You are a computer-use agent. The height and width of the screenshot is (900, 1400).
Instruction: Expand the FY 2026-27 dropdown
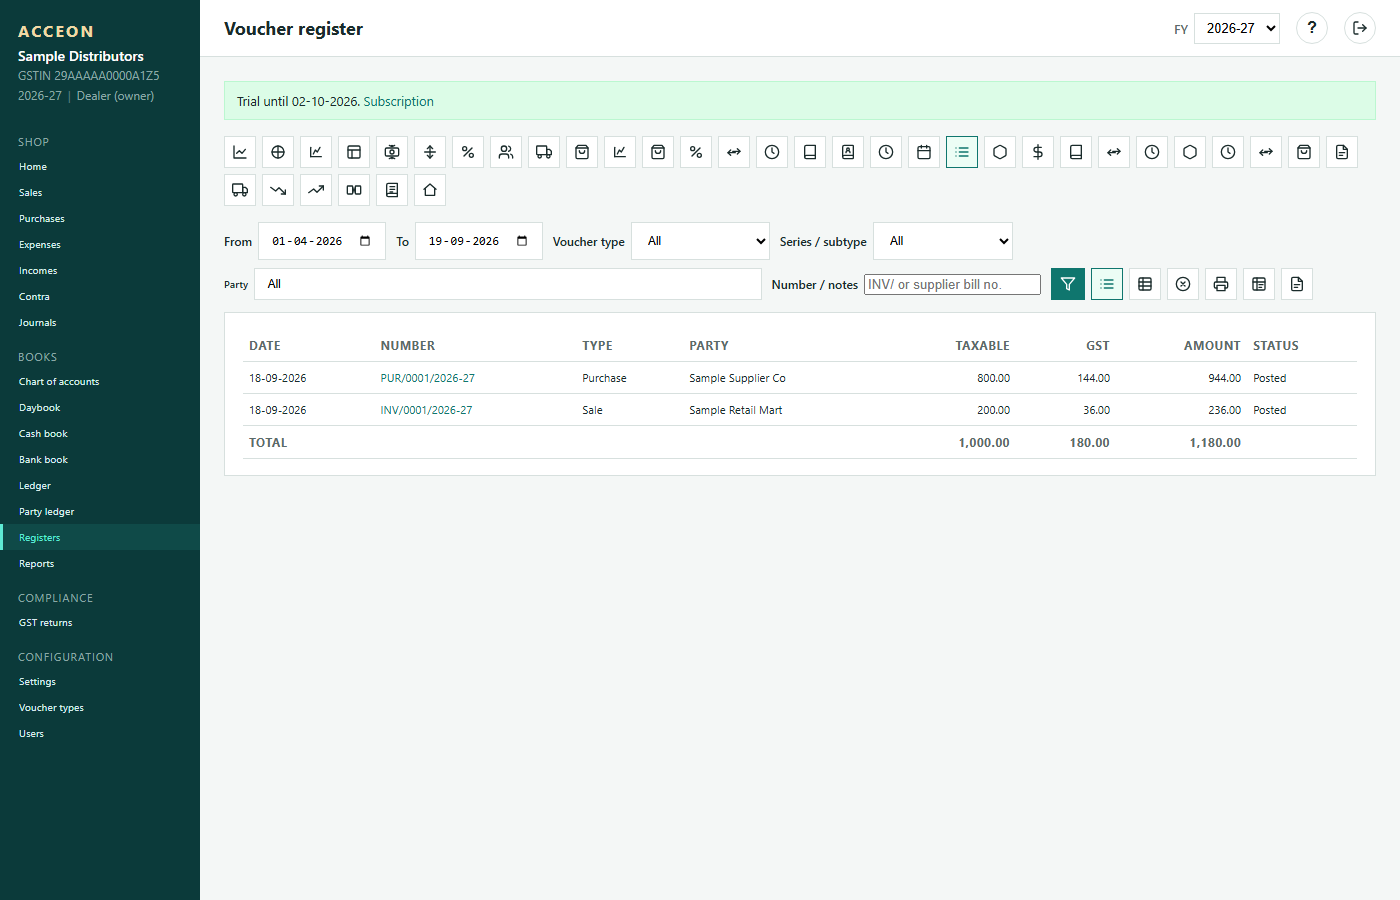(x=1237, y=28)
